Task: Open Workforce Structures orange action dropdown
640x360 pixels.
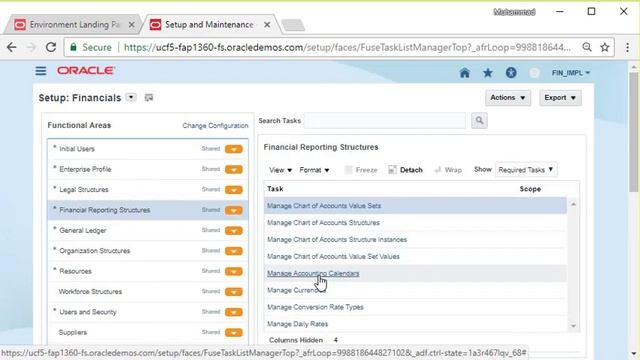Action: coord(233,292)
